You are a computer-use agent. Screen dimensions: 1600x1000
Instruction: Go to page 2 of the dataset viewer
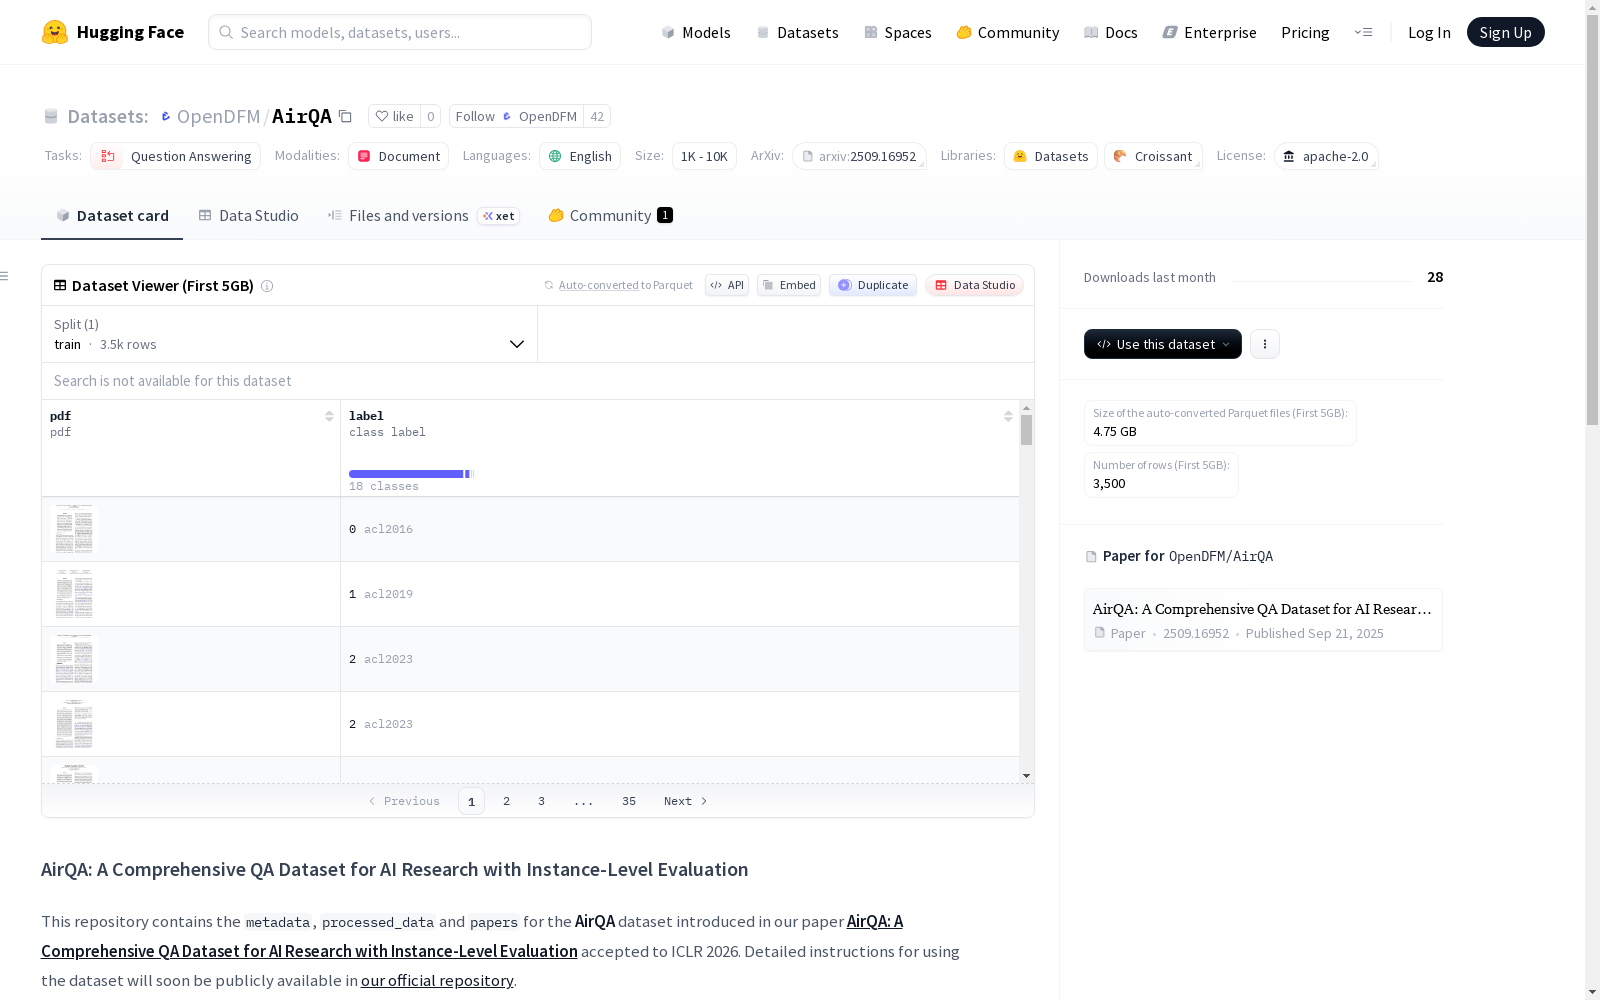(507, 801)
